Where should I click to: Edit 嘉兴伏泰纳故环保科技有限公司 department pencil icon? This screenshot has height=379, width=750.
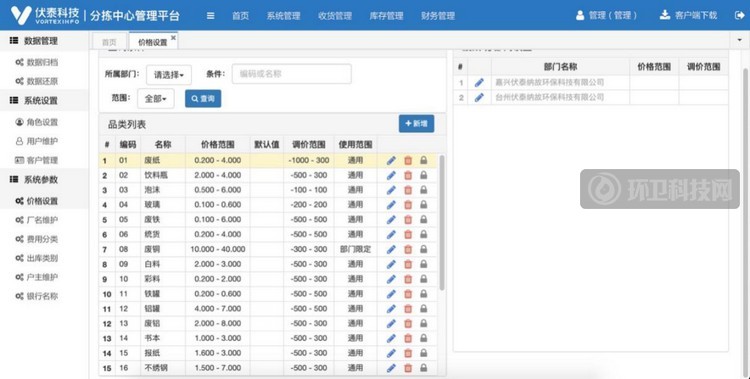pos(479,83)
